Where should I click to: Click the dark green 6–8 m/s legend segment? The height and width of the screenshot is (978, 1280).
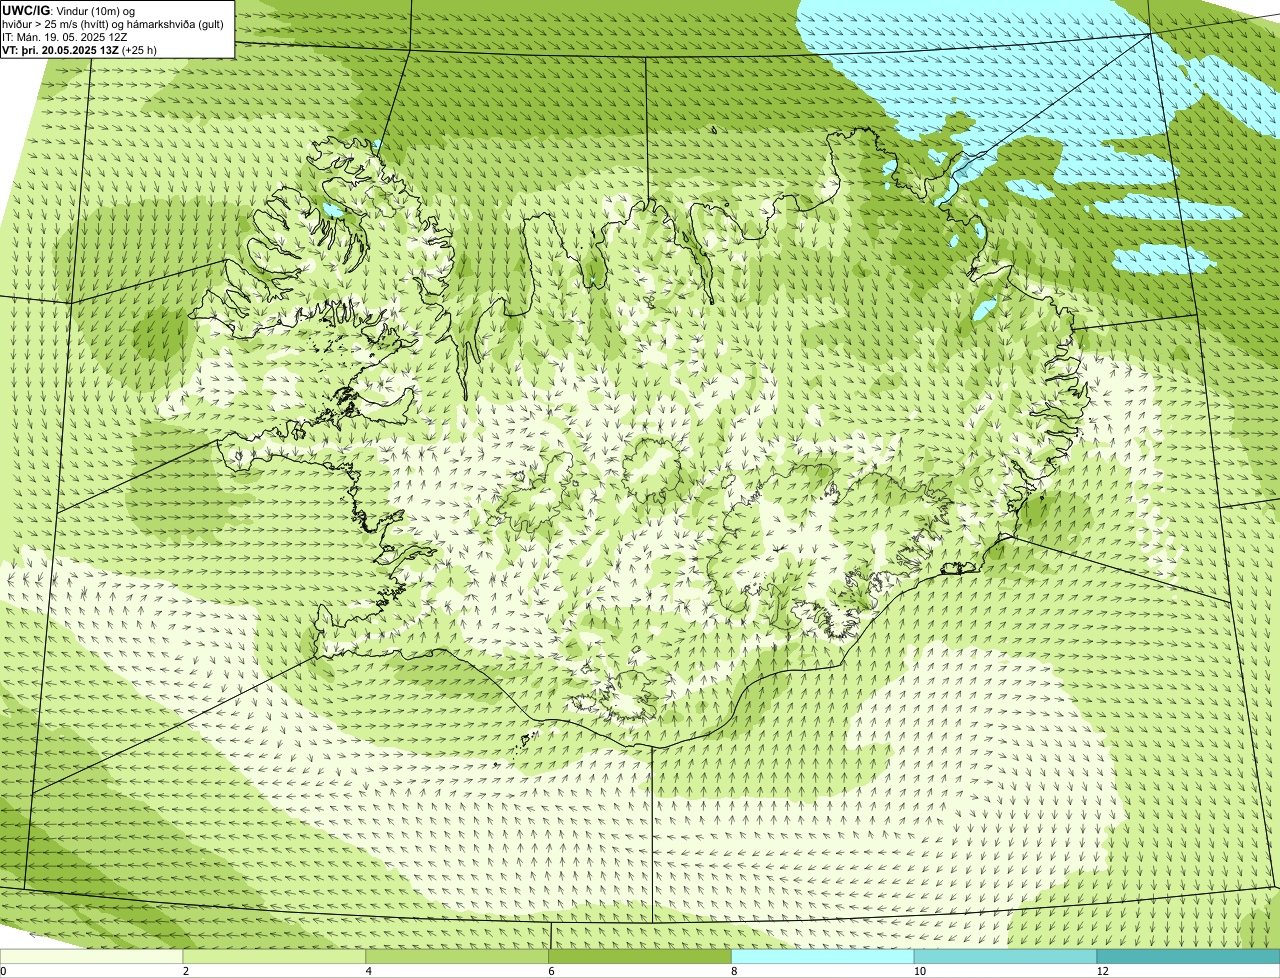641,956
